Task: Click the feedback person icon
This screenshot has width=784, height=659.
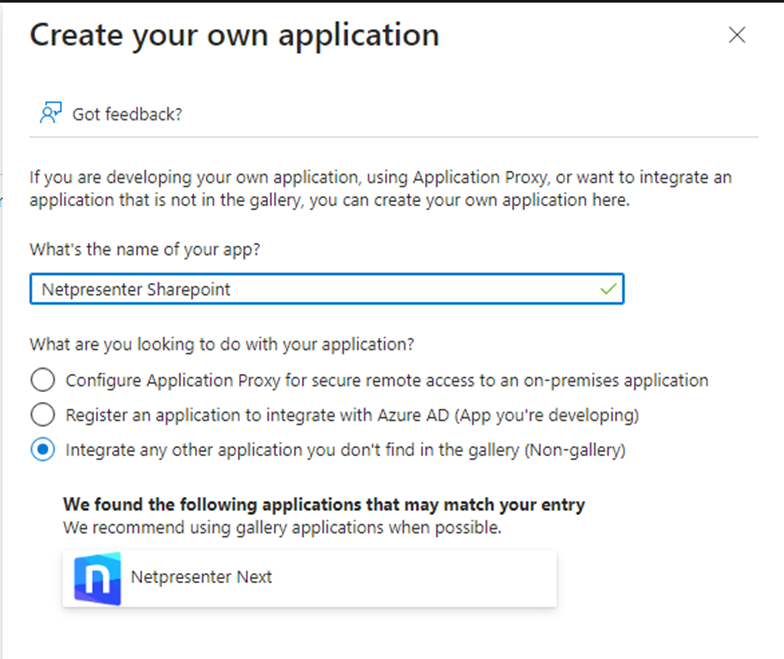Action: point(50,113)
